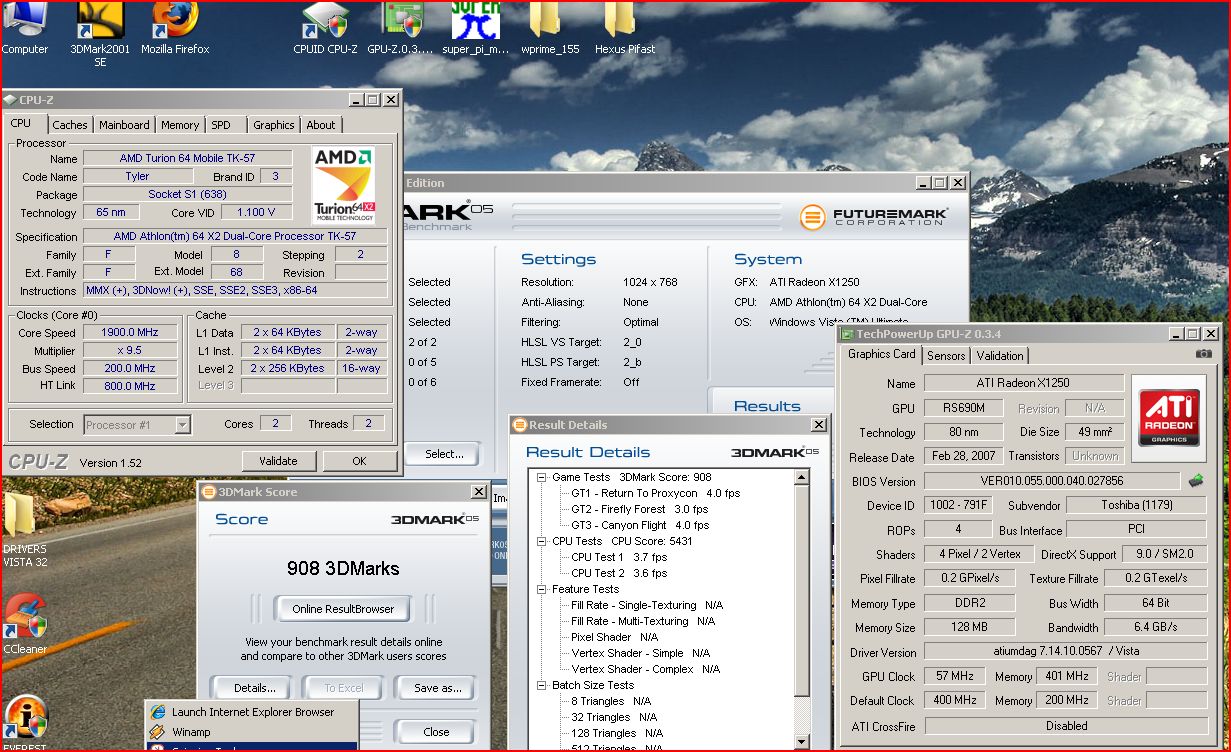This screenshot has height=752, width=1231.
Task: Click OK in the CPU-Z window
Action: point(359,461)
